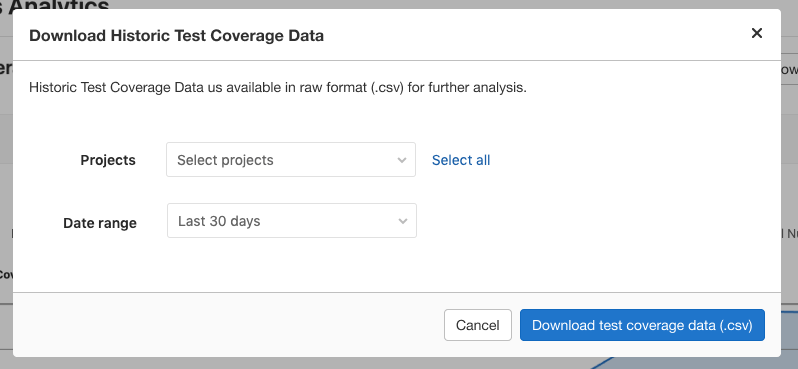798x369 pixels.
Task: Click the Select projects placeholder text
Action: click(x=225, y=160)
